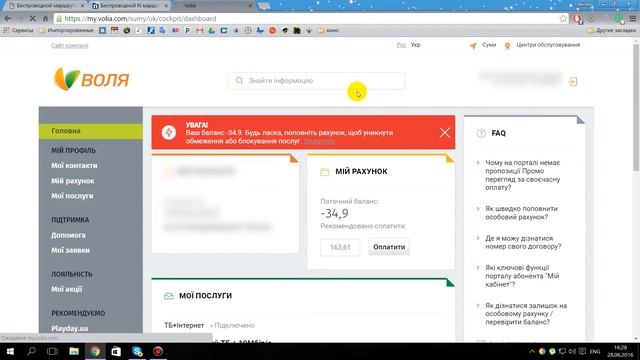Viewport: 640px width, 360px height.
Task: Switch to the second Беспроводной N tab
Action: [x=129, y=6]
